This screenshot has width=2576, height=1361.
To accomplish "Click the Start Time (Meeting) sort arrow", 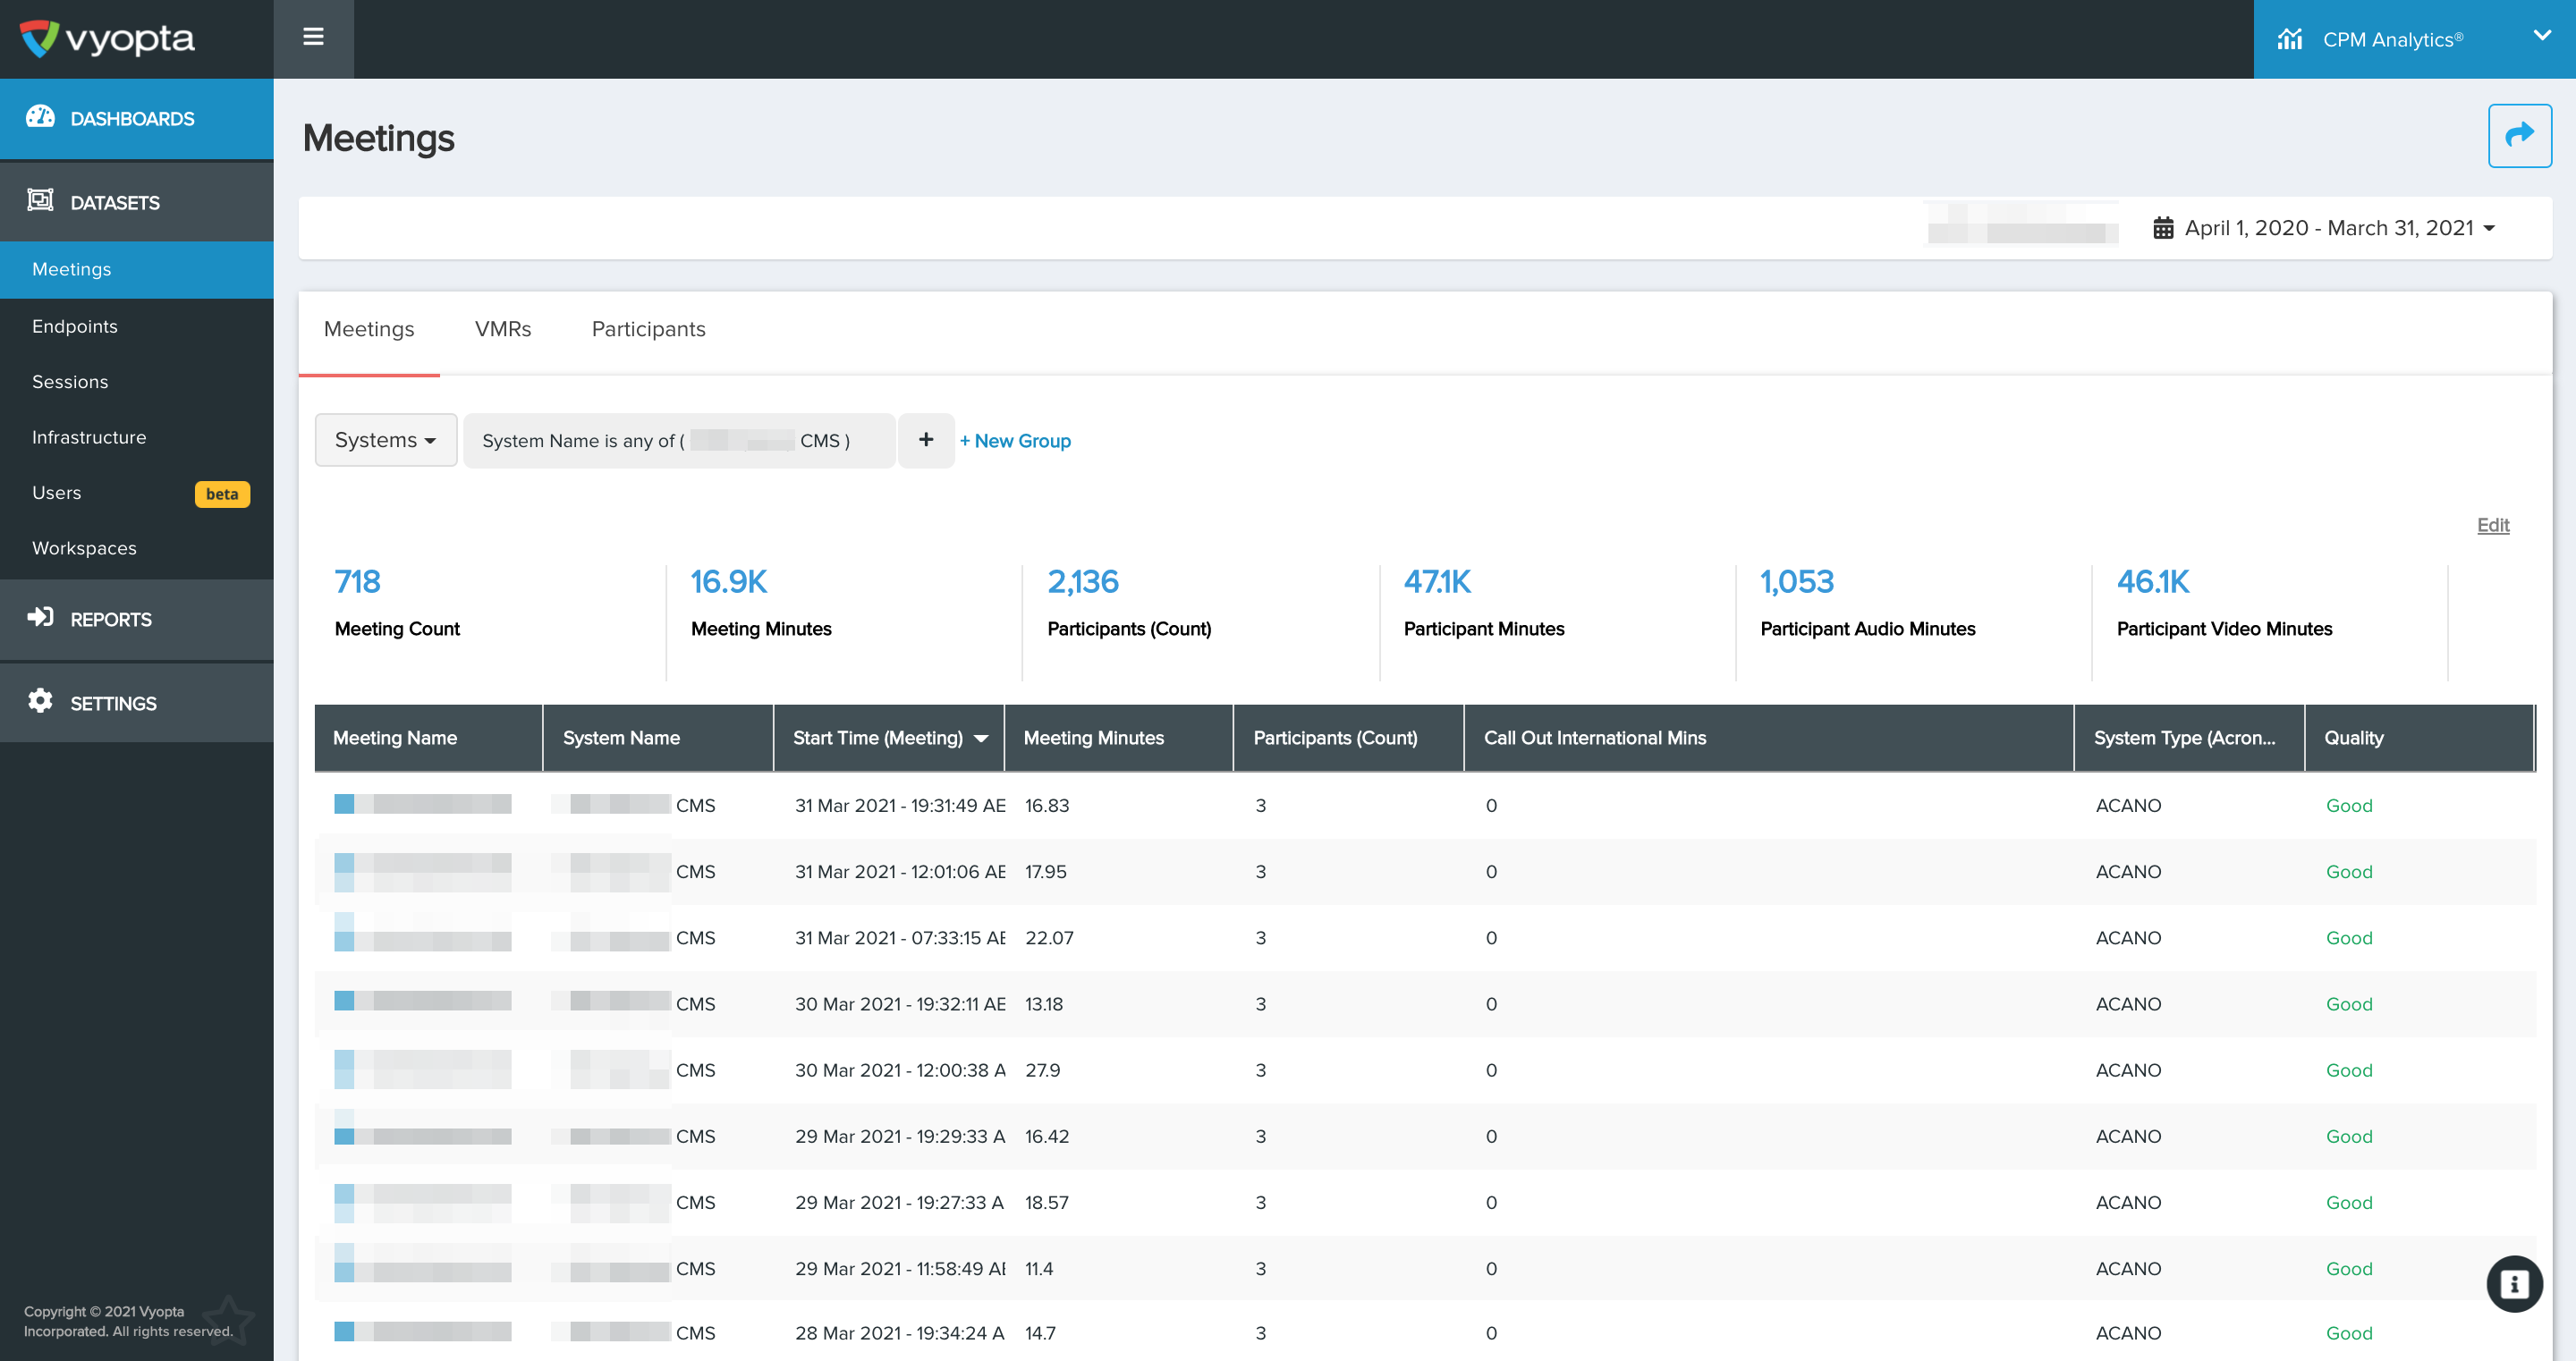I will (981, 739).
